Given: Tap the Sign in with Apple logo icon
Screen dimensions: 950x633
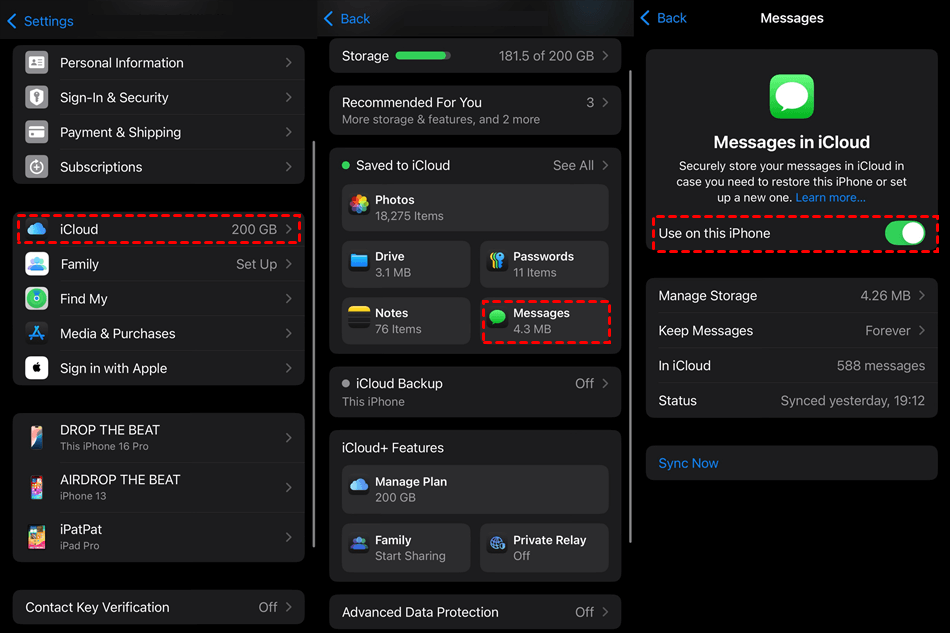Looking at the screenshot, I should 36,368.
